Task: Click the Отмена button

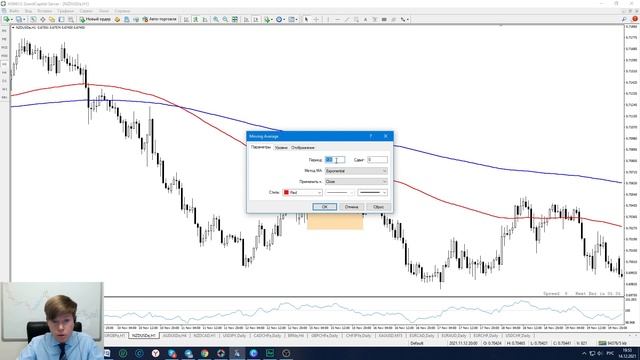Action: click(351, 207)
